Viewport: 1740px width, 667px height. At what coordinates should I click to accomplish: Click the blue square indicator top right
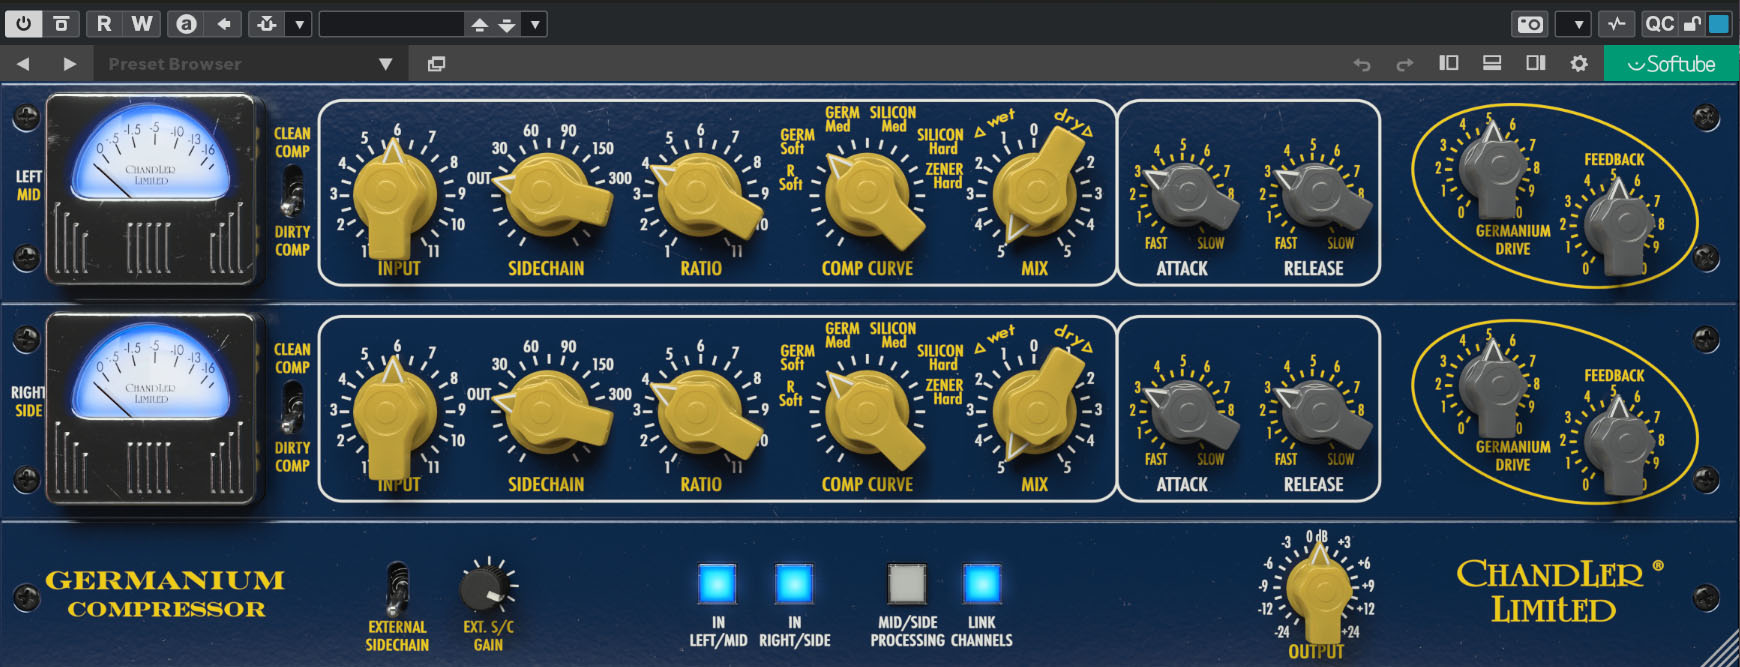click(x=1718, y=23)
